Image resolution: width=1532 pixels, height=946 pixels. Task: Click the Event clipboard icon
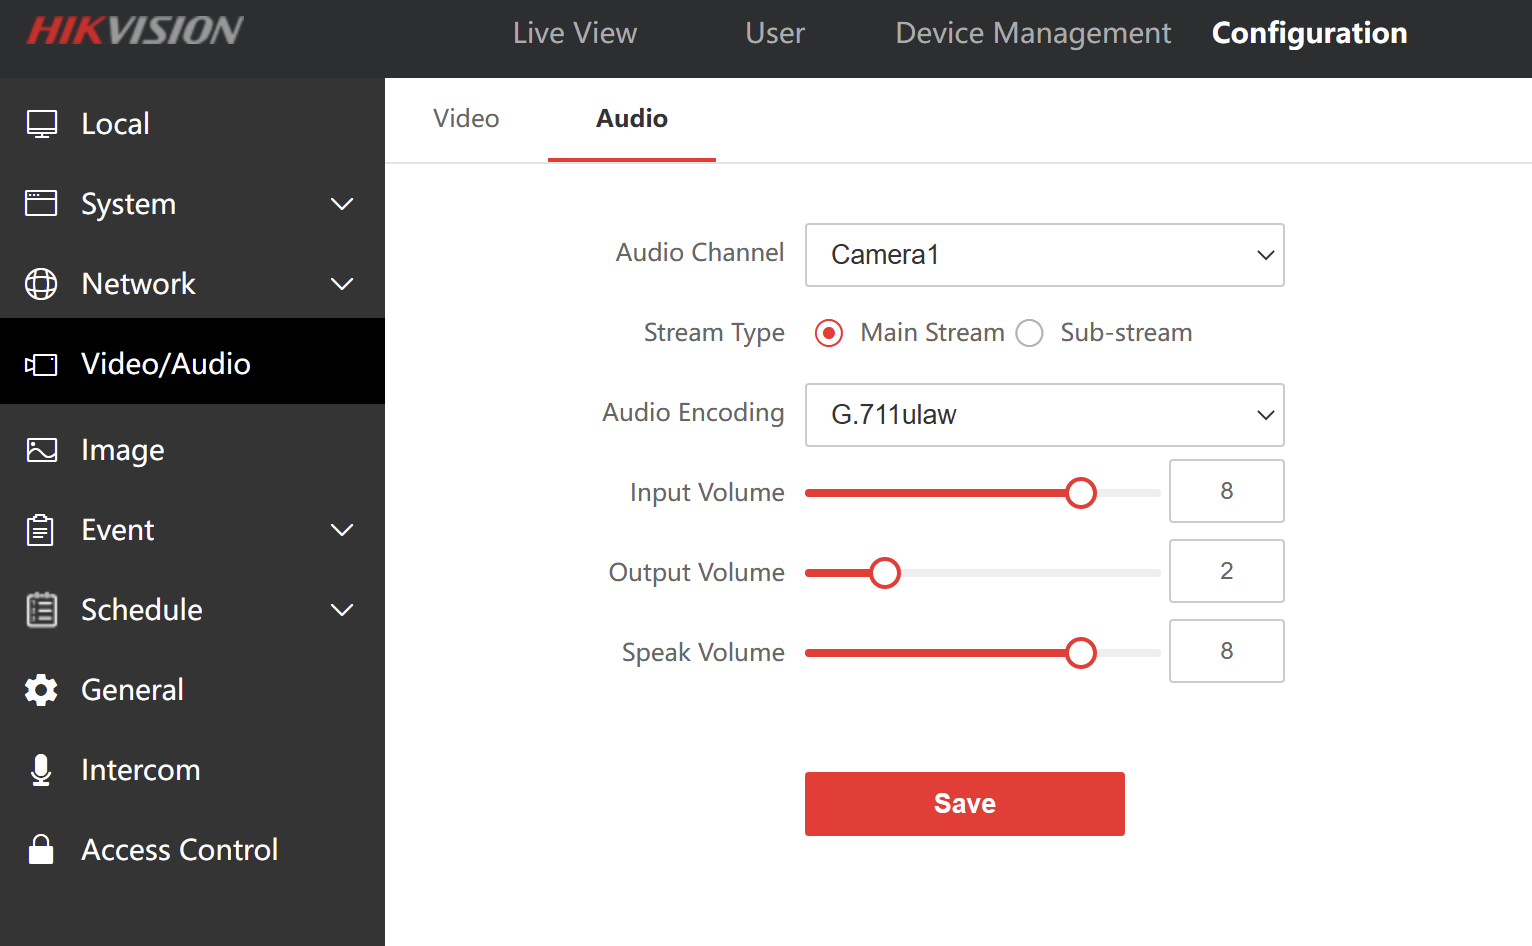click(x=41, y=530)
